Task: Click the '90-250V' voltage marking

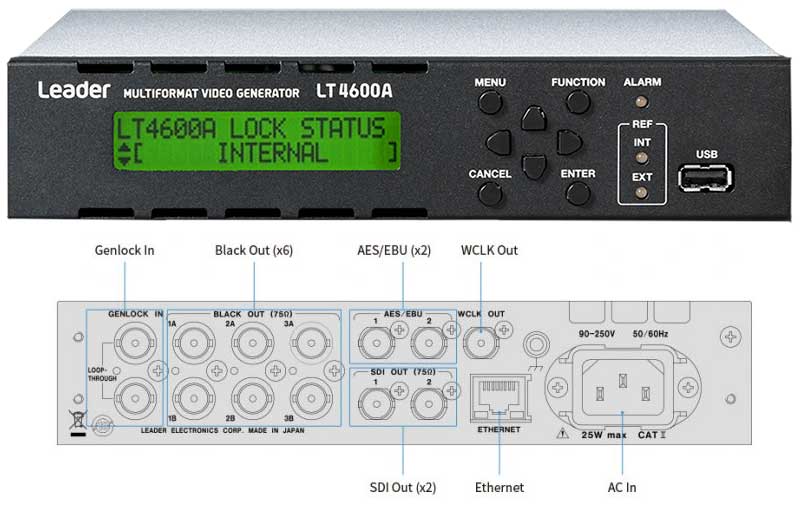Action: (x=596, y=334)
